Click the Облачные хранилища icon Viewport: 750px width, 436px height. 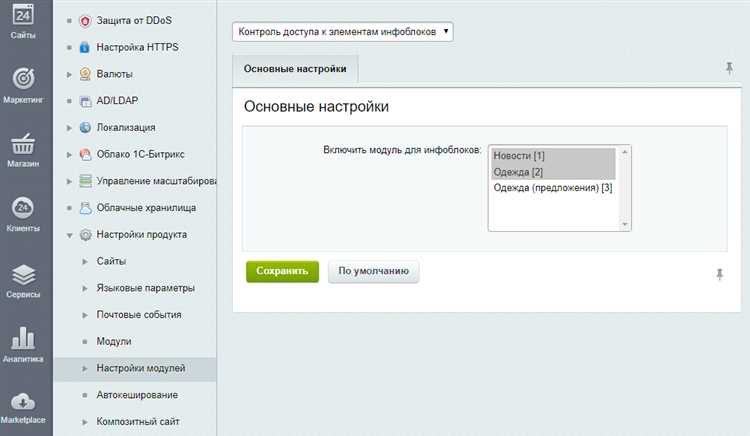[85, 208]
